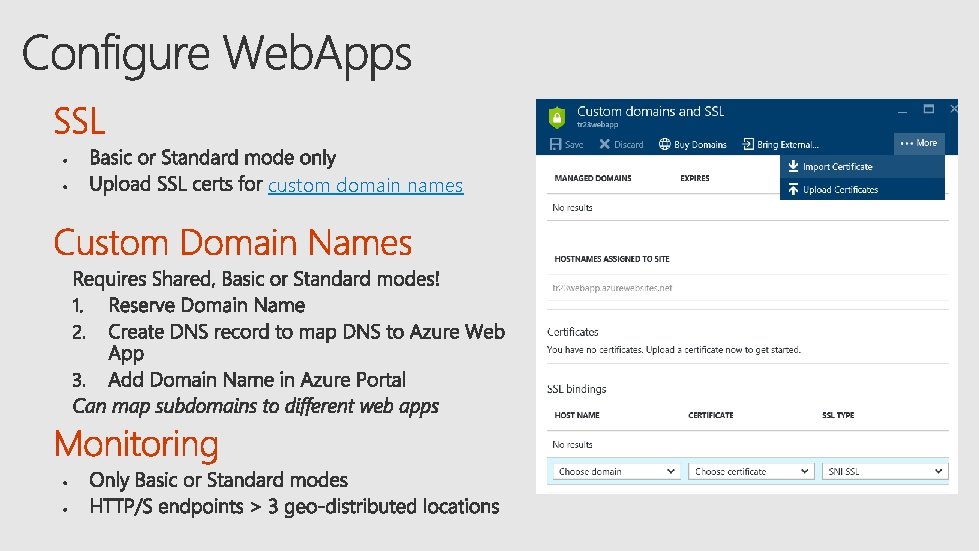Click 'Add Domain Name in Azure Portal' item
The image size is (979, 551).
[x=257, y=379]
